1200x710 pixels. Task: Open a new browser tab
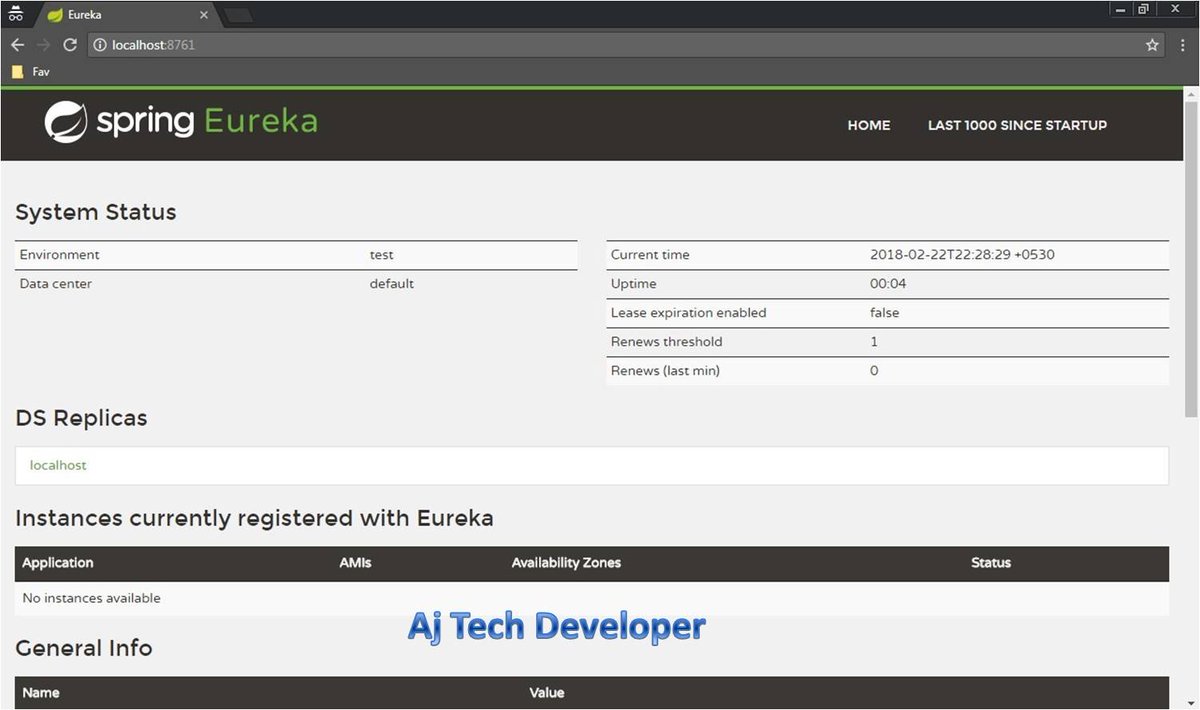coord(237,14)
